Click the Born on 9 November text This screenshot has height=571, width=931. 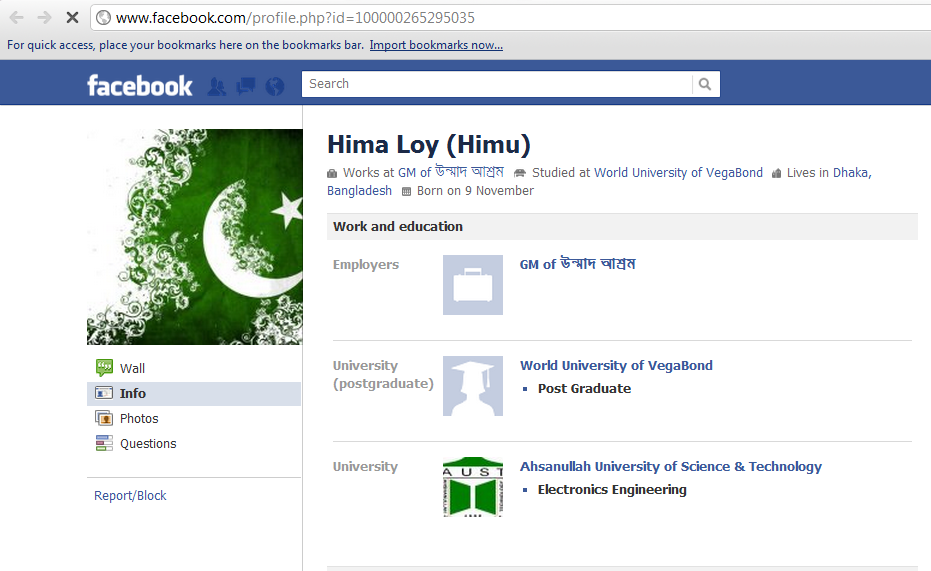tap(475, 191)
